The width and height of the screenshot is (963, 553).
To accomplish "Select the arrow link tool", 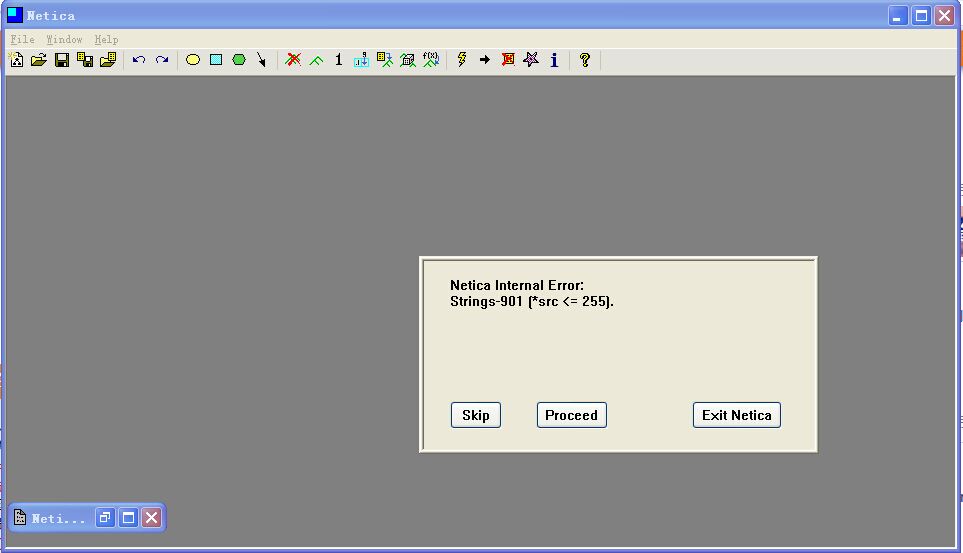I will click(262, 60).
